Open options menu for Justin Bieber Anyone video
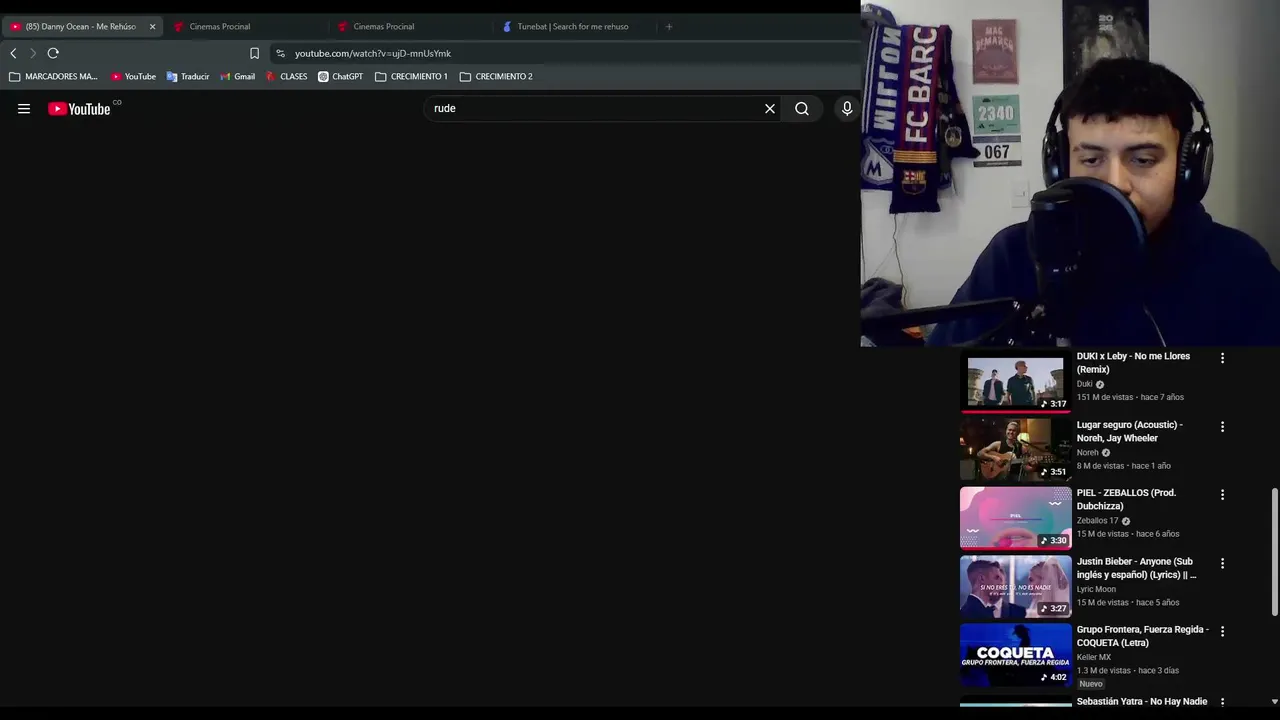The image size is (1280, 720). (x=1222, y=564)
